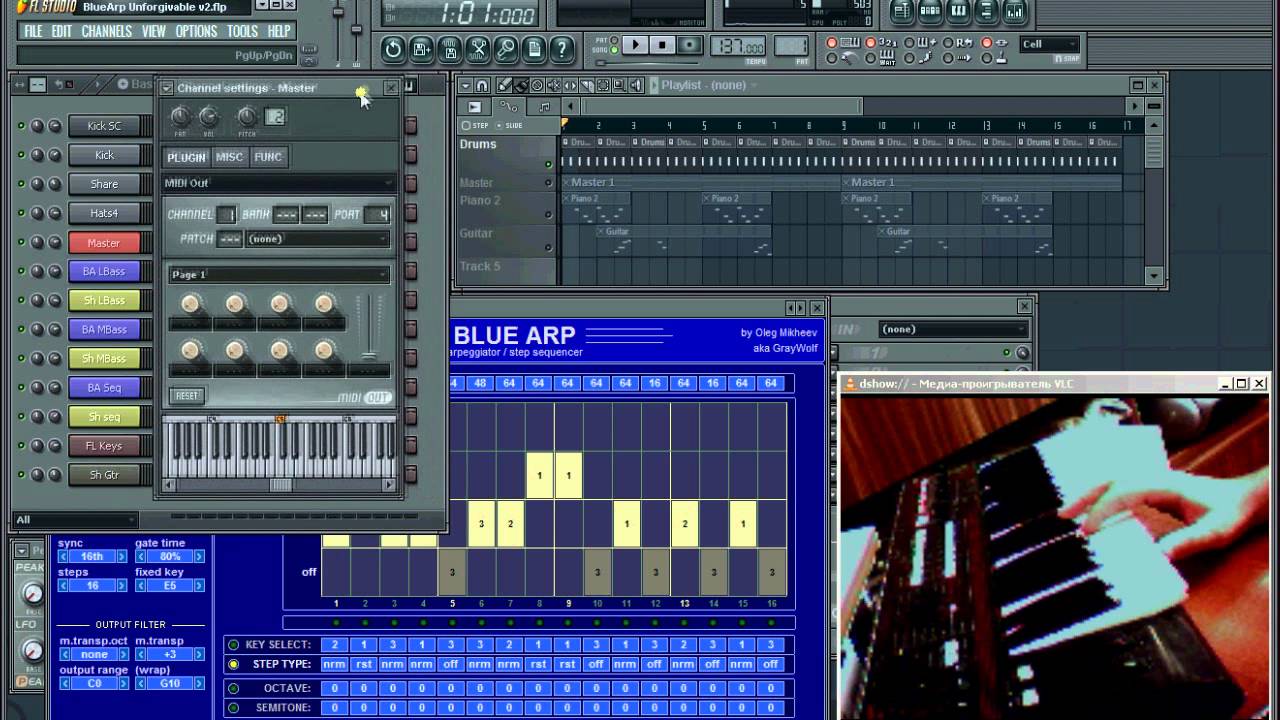This screenshot has height=720, width=1280.
Task: Select the Paint brush tool in Playlist
Action: pyautogui.click(x=521, y=85)
